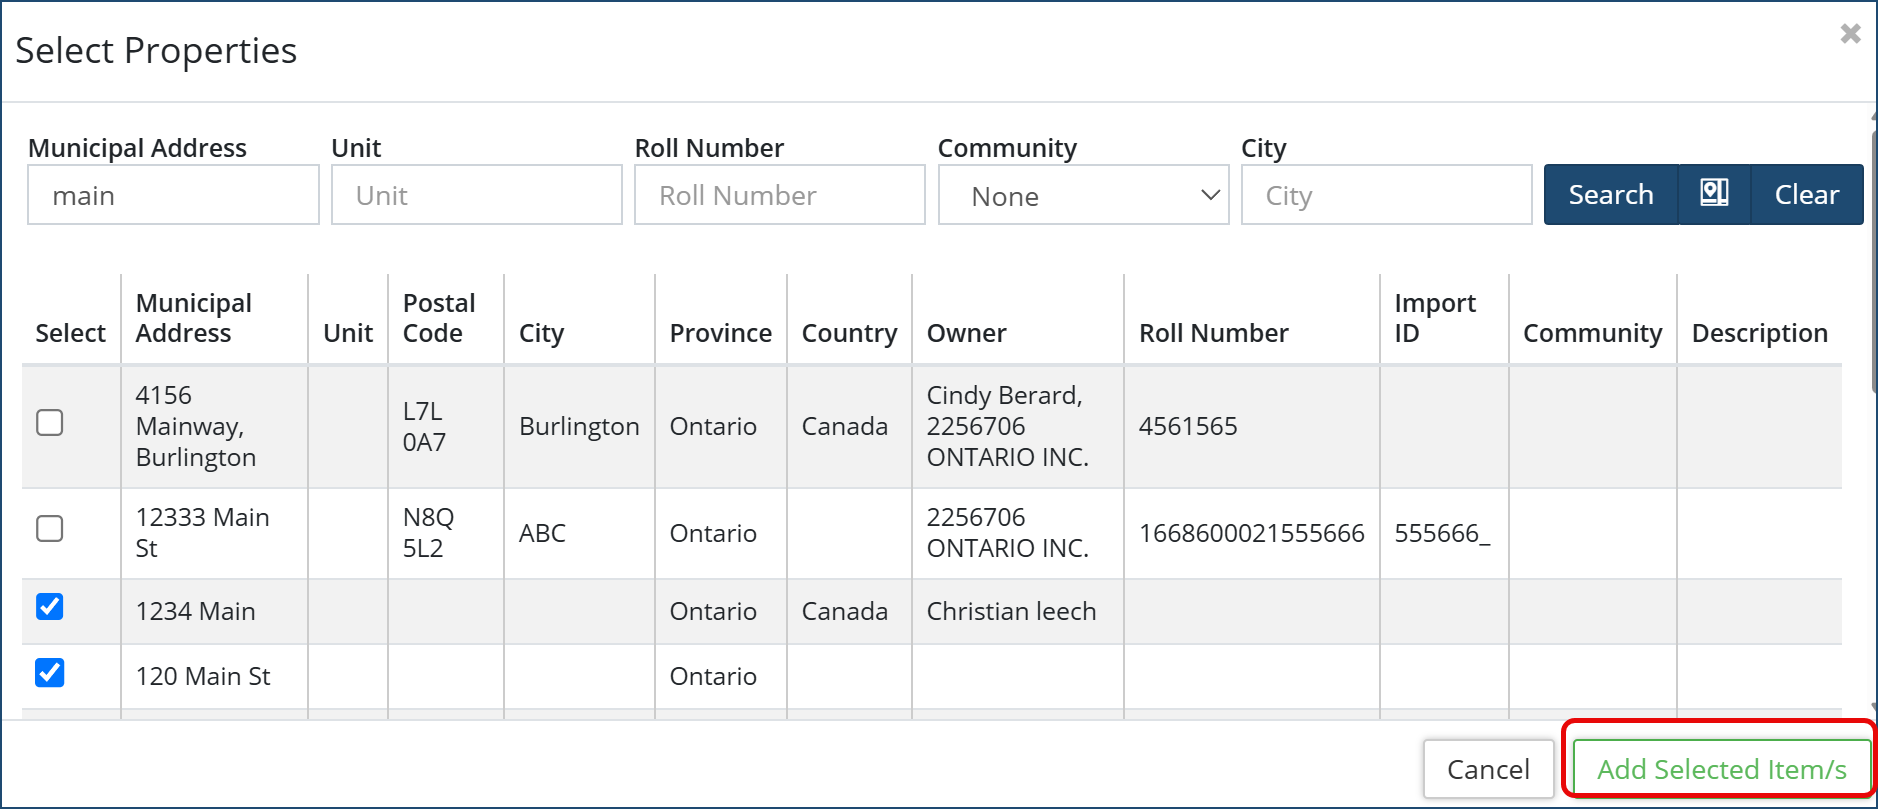
Task: Uncheck the 1234 Main property
Action: pyautogui.click(x=50, y=607)
